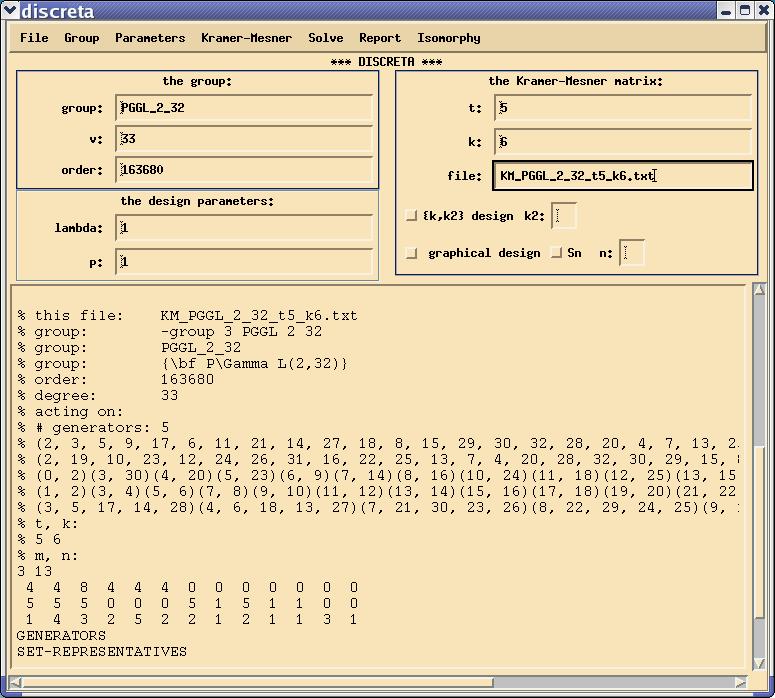Open the Solve menu
The width and height of the screenshot is (775, 698).
coord(325,38)
